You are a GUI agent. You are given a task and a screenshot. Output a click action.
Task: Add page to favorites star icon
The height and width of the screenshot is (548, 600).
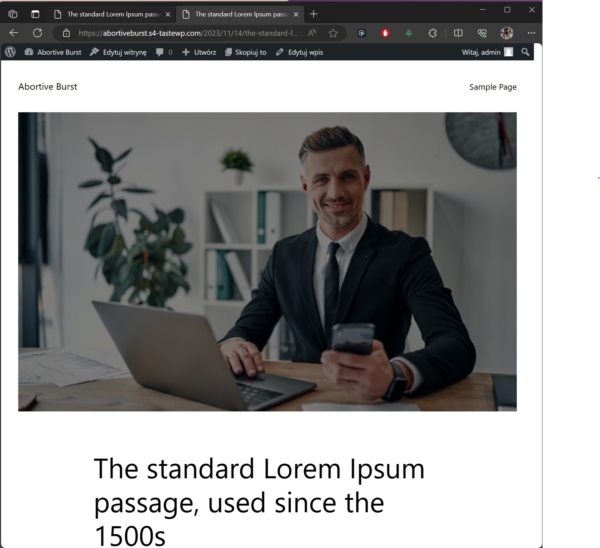[x=333, y=33]
